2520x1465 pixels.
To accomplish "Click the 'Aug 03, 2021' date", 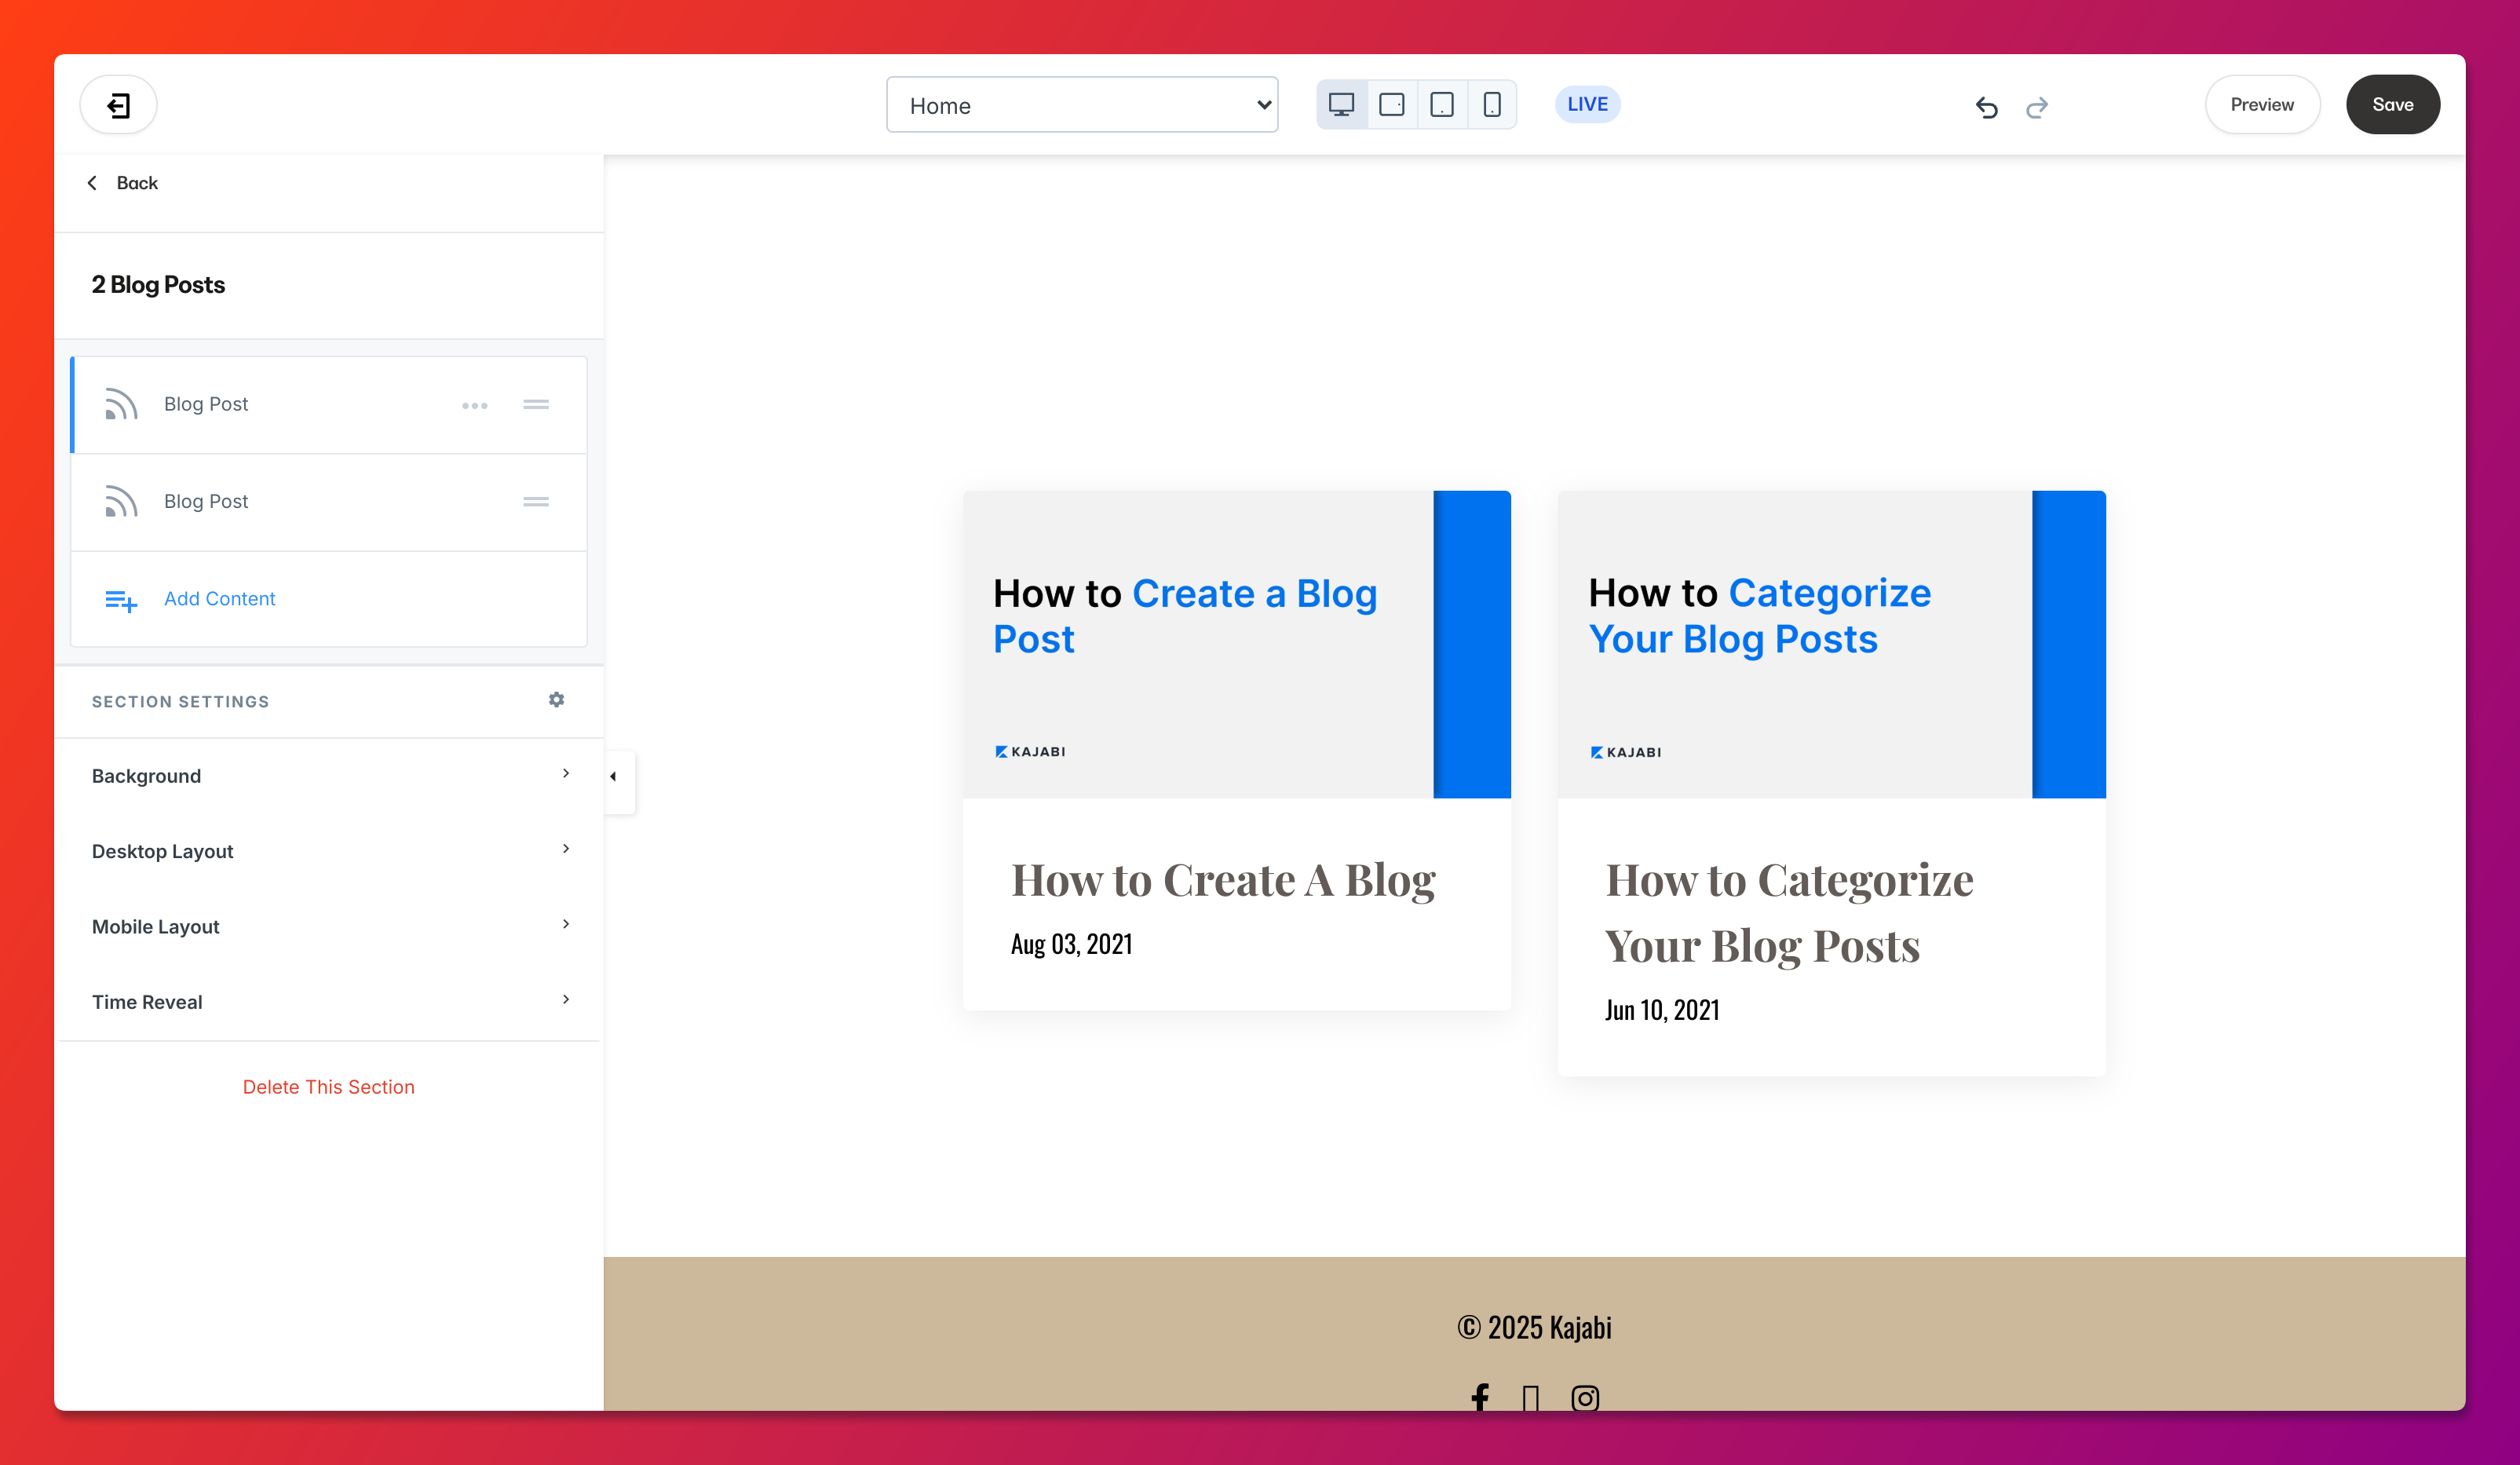I will pos(1072,944).
